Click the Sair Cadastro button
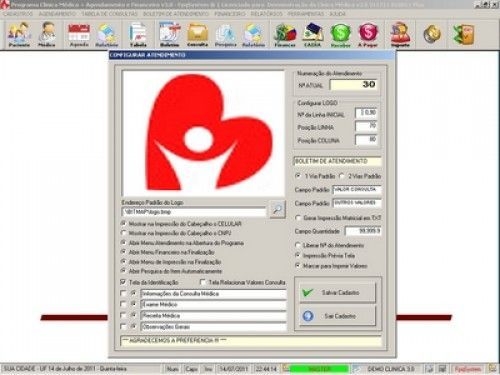Image resolution: width=500 pixels, height=375 pixels. (337, 316)
